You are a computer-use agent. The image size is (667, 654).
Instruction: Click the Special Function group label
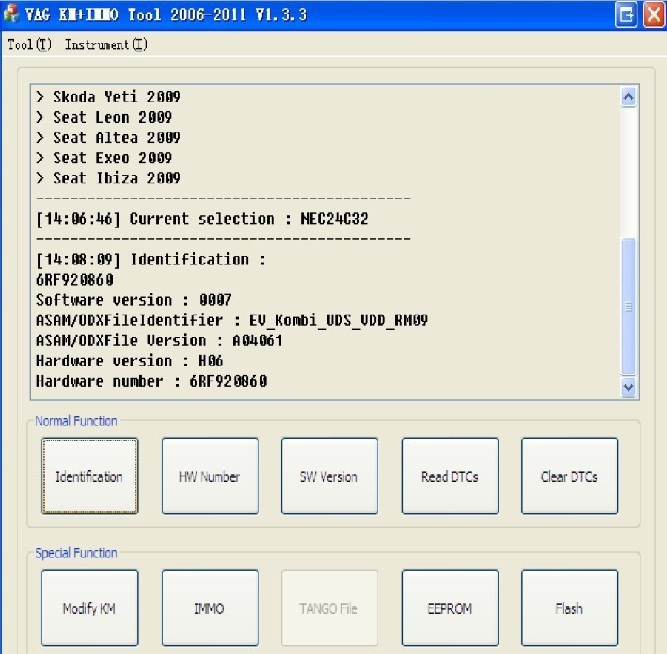pyautogui.click(x=76, y=553)
